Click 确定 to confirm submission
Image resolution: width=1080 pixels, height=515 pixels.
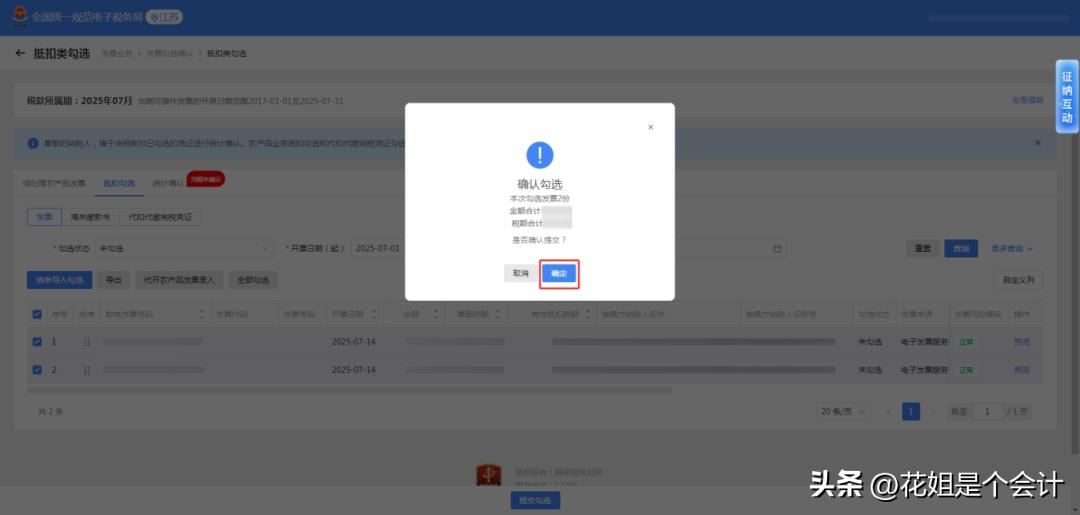click(x=559, y=273)
